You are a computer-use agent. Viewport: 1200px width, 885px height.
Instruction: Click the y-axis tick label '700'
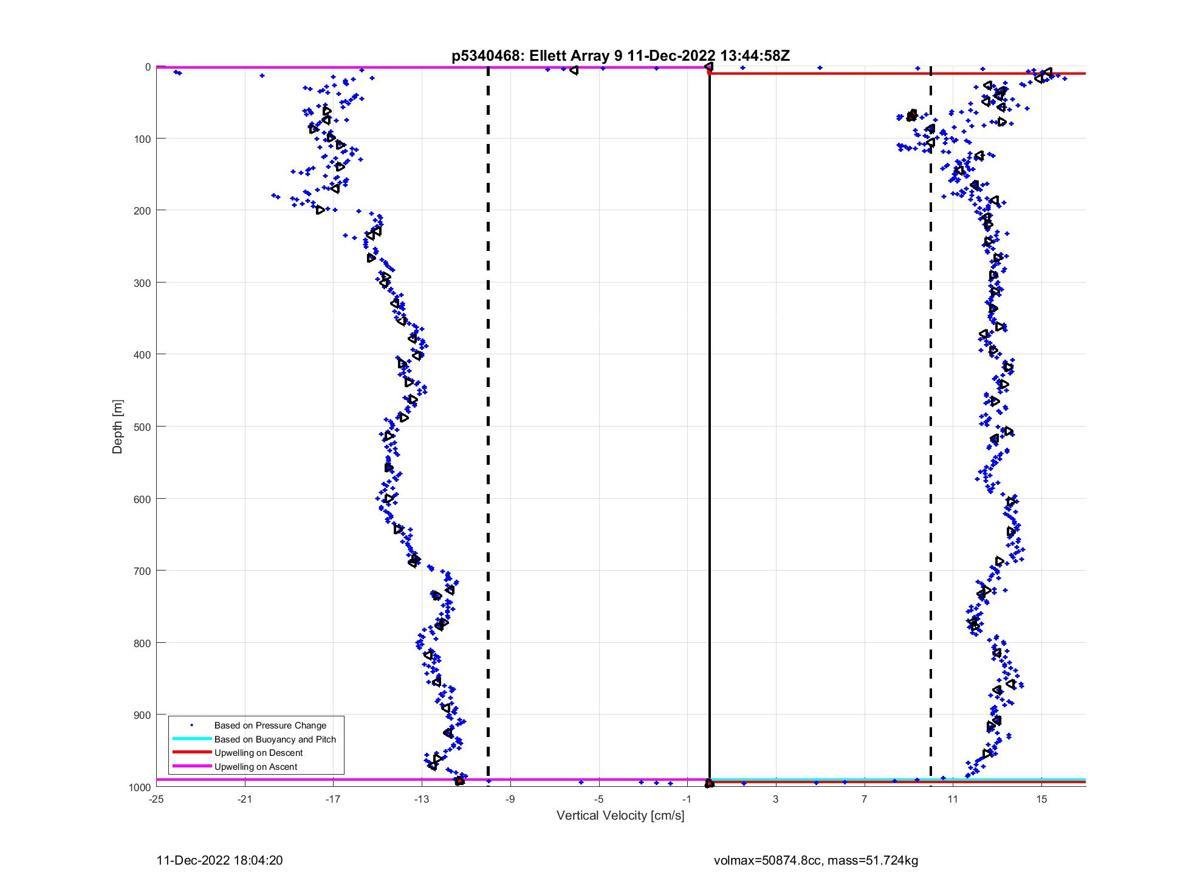(x=142, y=571)
